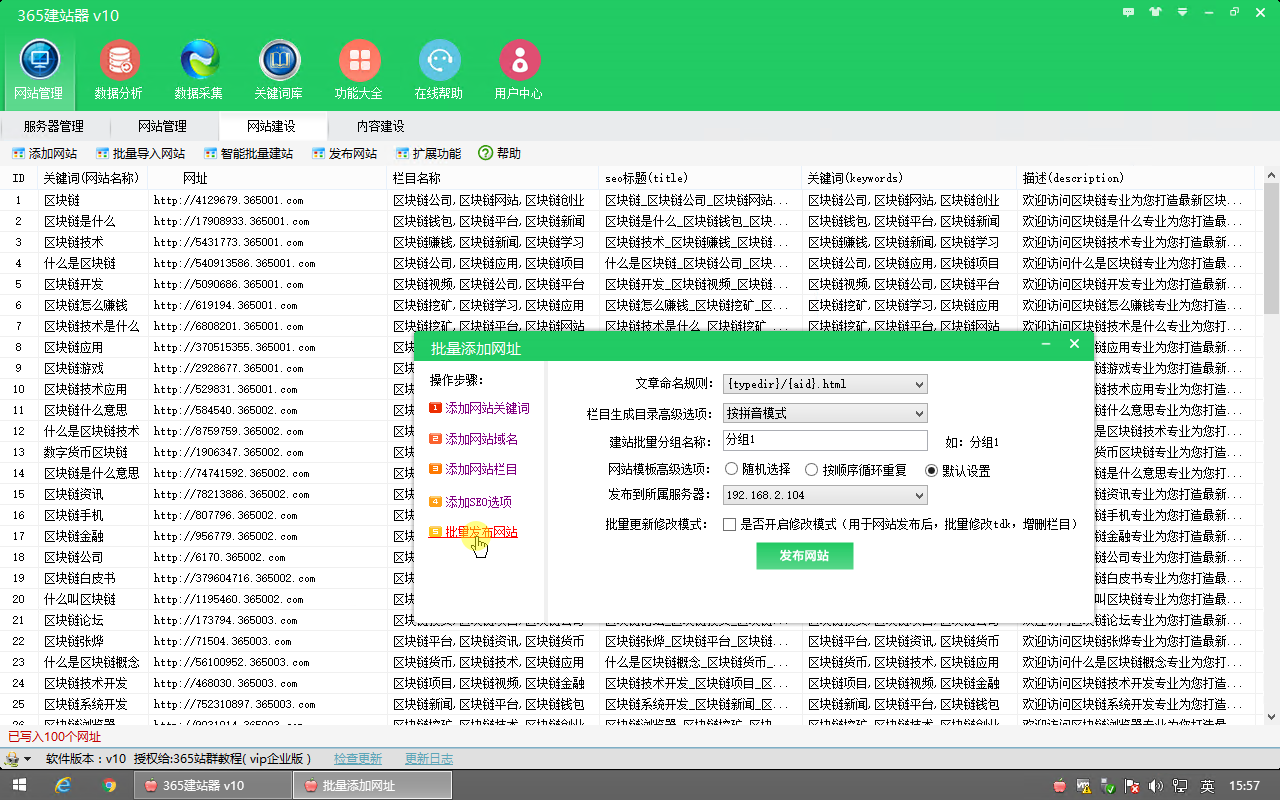Open the title bar dropdown menu icon
Image resolution: width=1280 pixels, height=800 pixels.
click(x=1183, y=13)
